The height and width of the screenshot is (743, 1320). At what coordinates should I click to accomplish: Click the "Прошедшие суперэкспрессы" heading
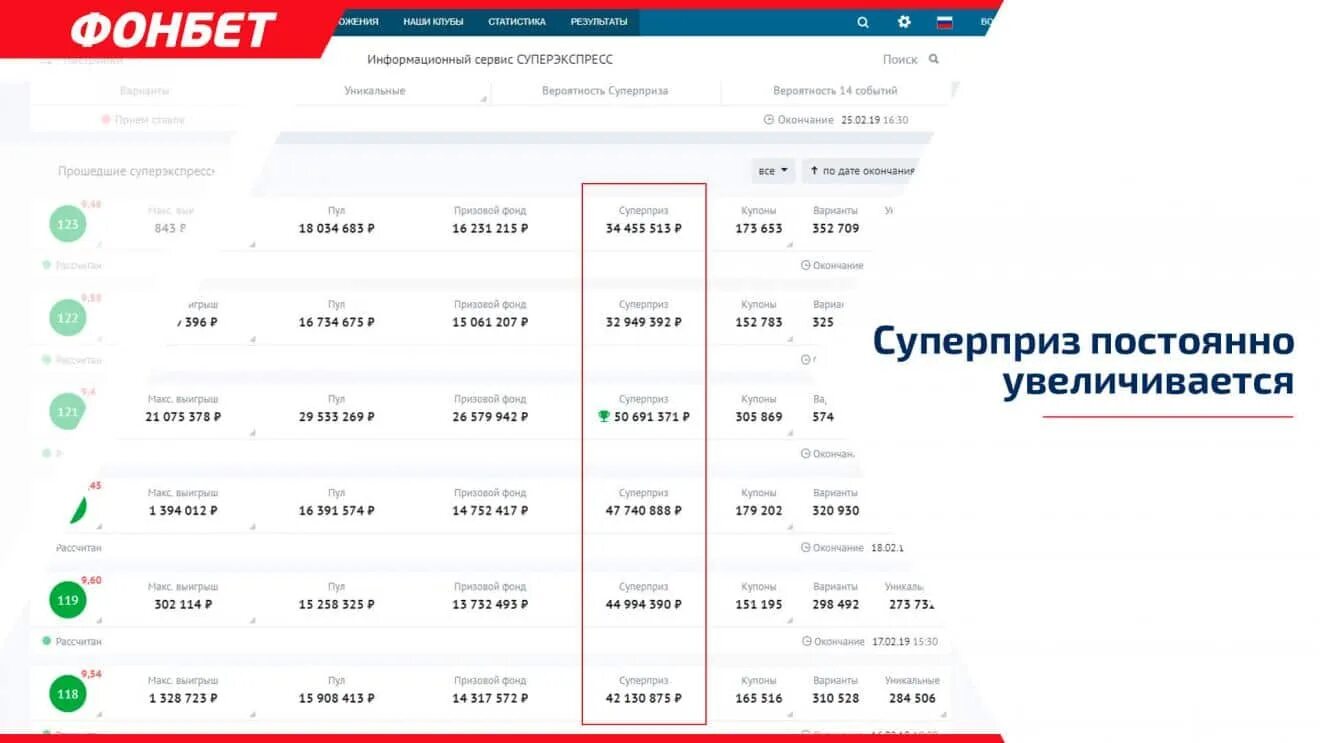136,171
